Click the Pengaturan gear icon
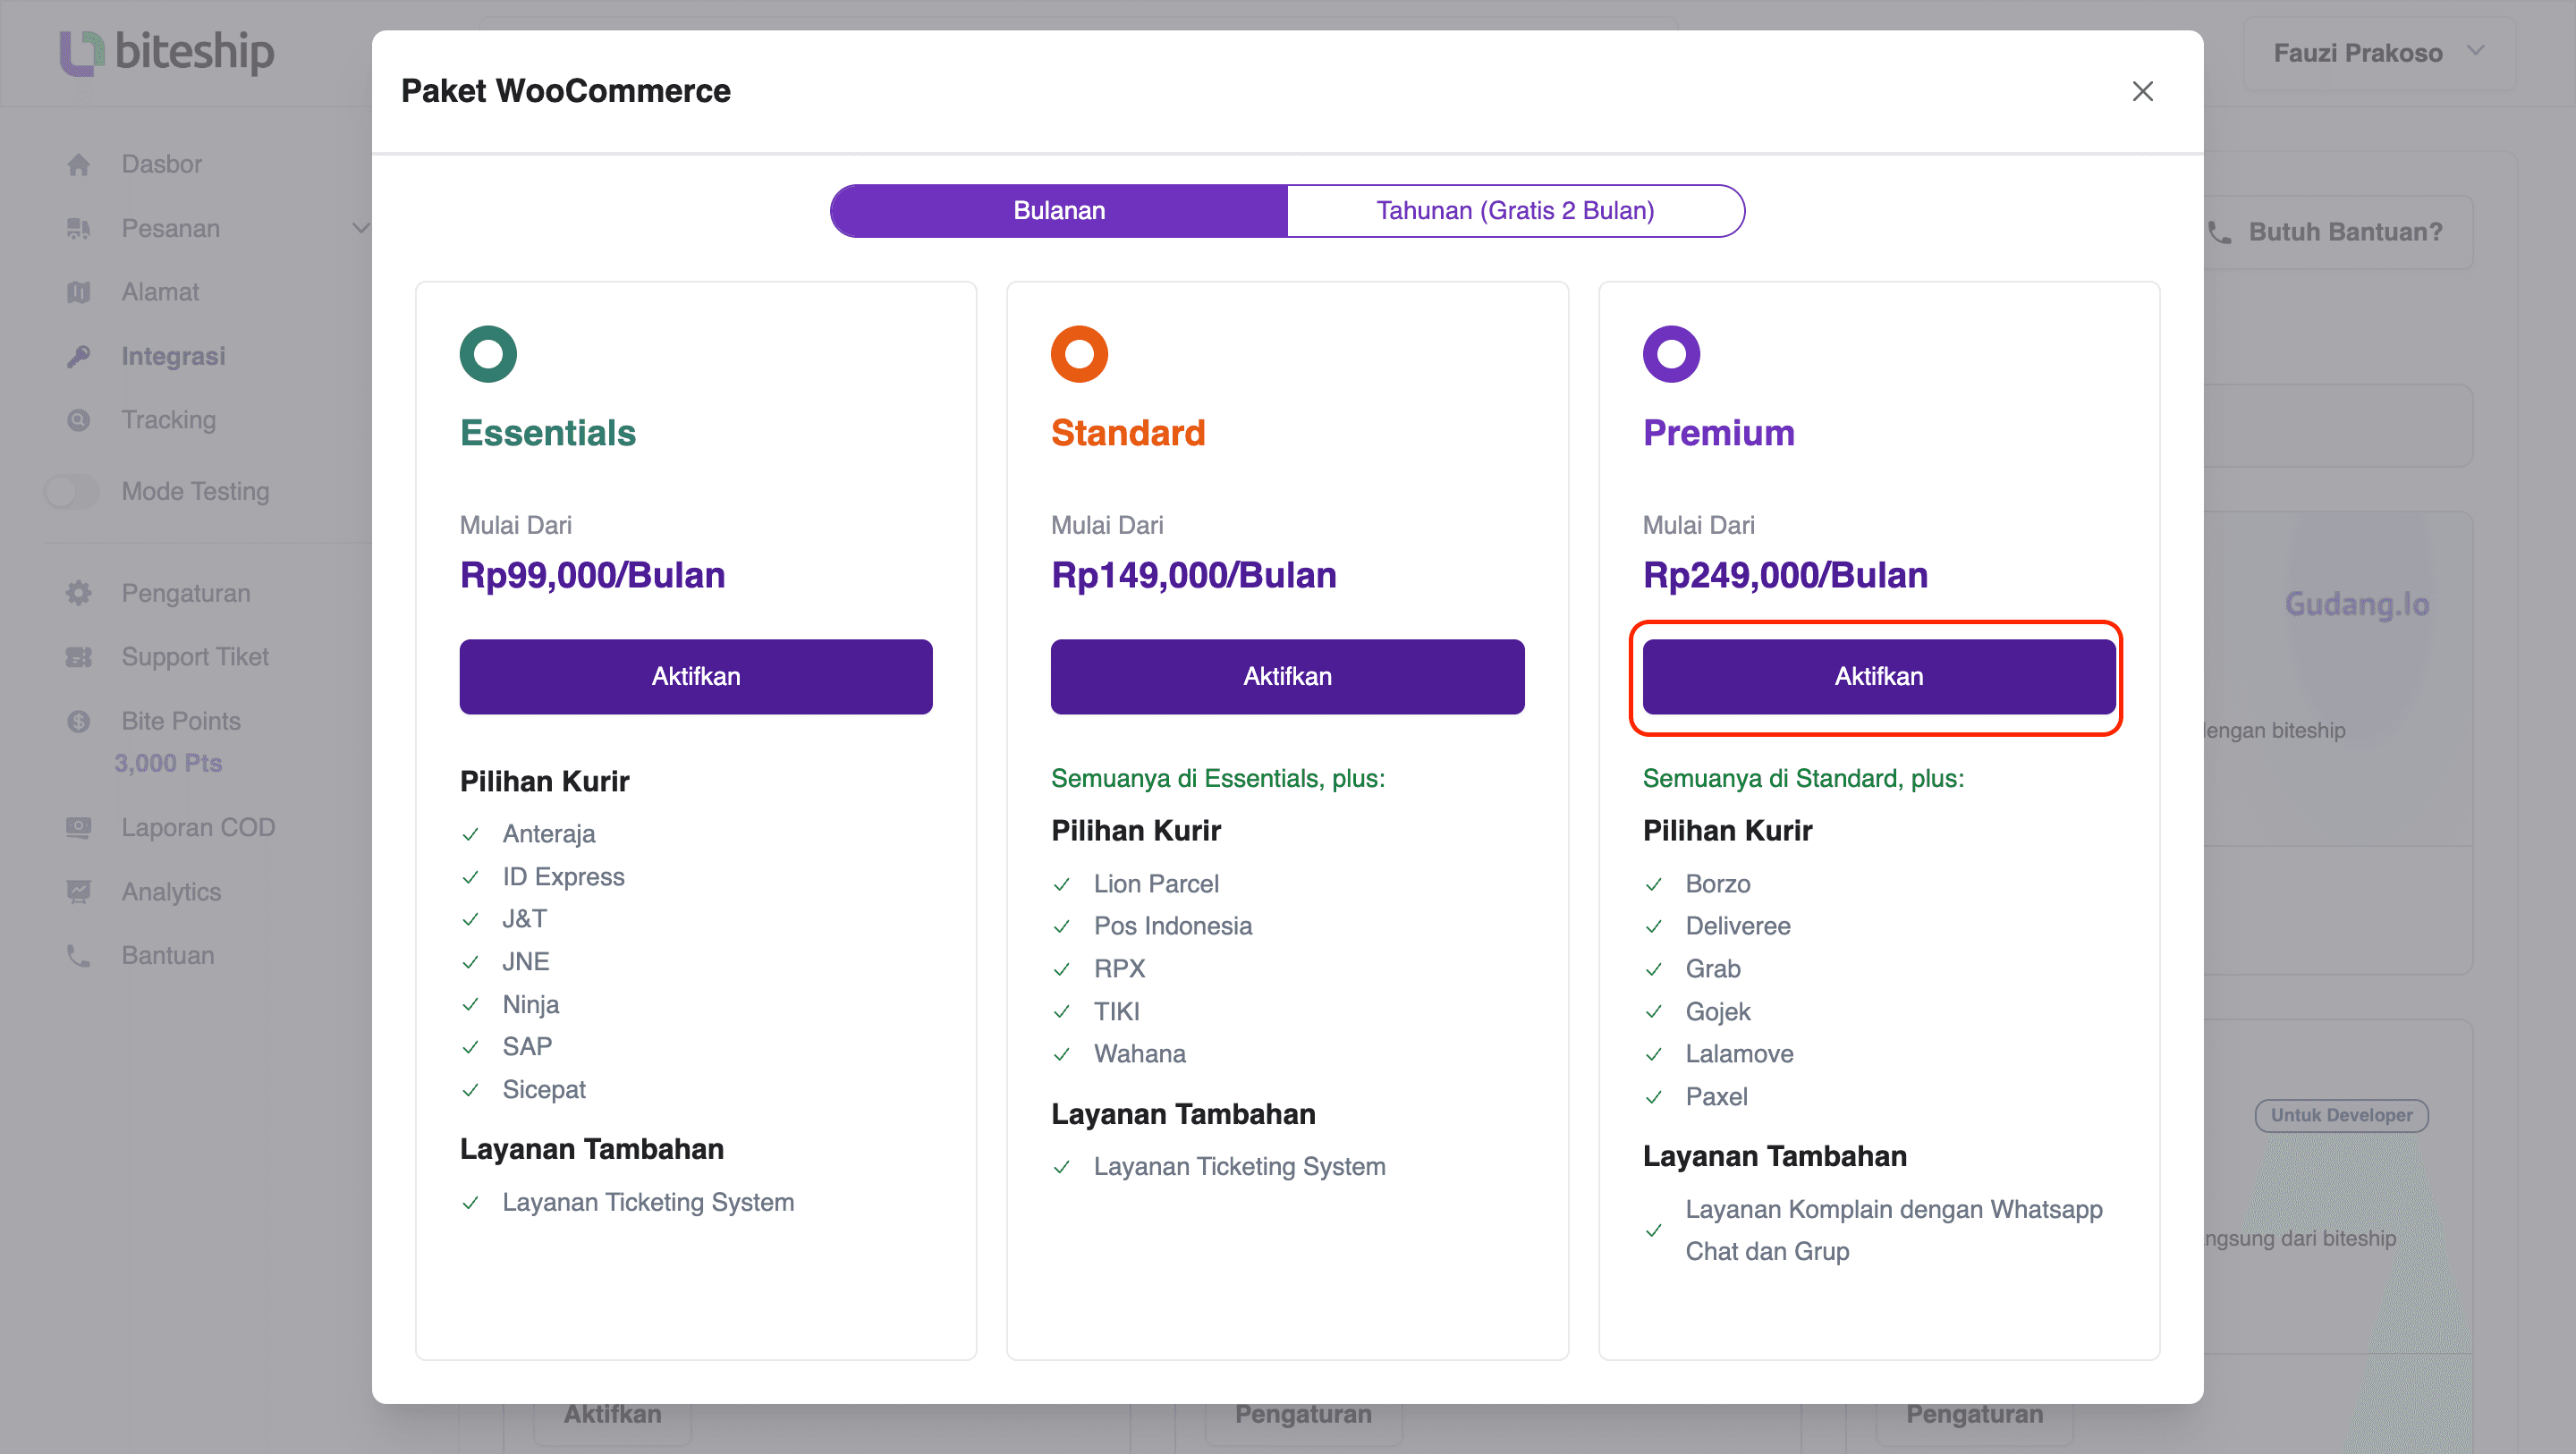The height and width of the screenshot is (1454, 2576). (79, 593)
